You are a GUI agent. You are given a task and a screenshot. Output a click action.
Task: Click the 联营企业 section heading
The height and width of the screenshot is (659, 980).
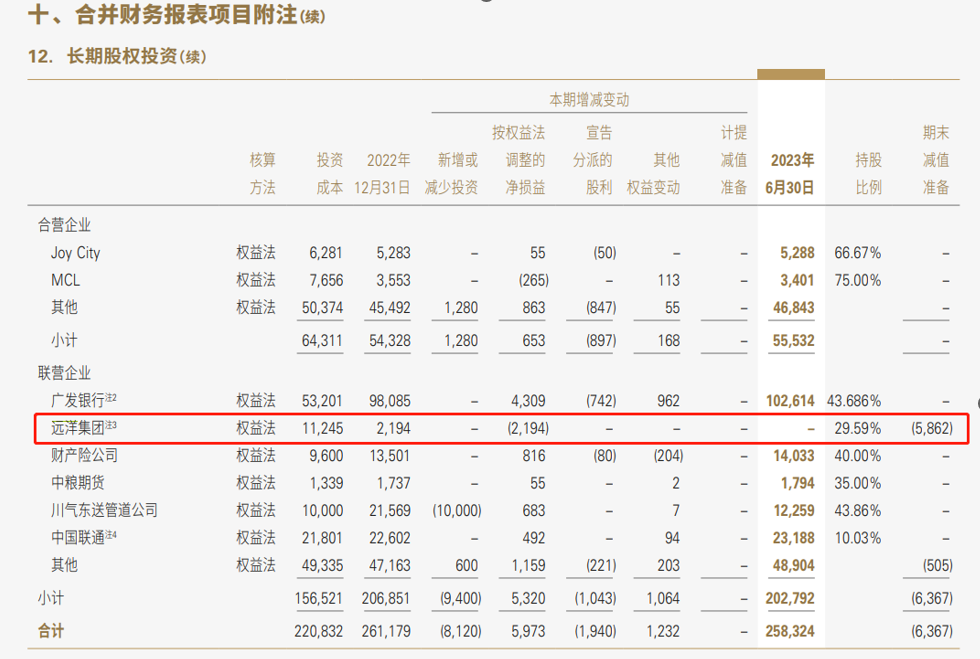(x=64, y=373)
